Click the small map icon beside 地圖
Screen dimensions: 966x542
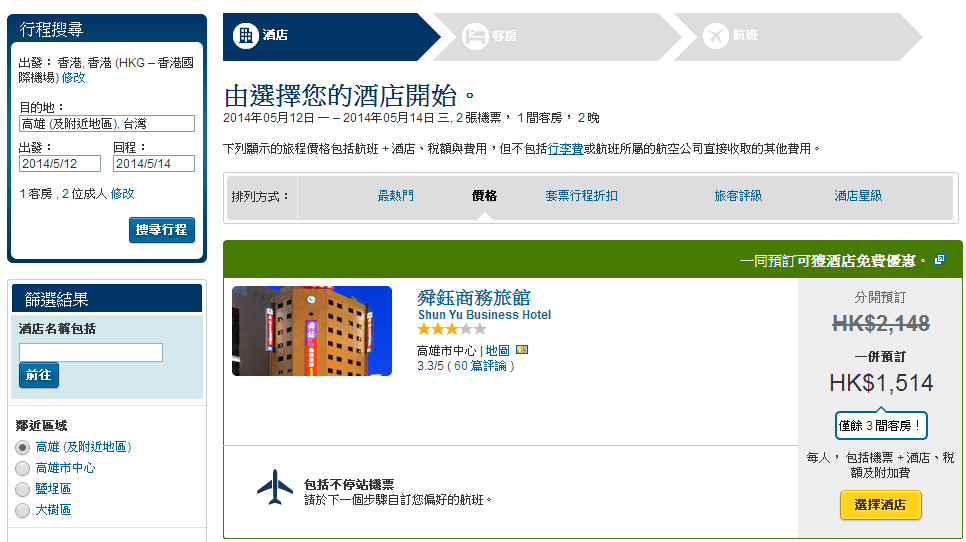click(521, 351)
